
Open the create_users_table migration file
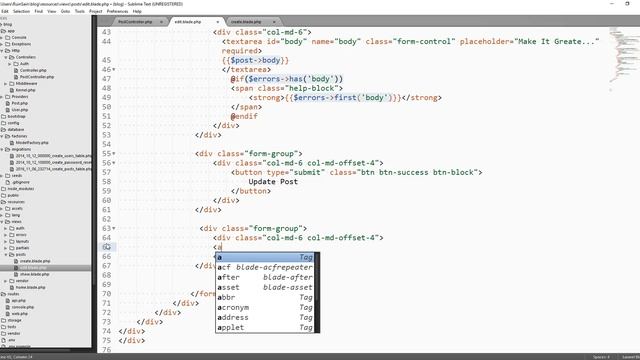point(53,156)
